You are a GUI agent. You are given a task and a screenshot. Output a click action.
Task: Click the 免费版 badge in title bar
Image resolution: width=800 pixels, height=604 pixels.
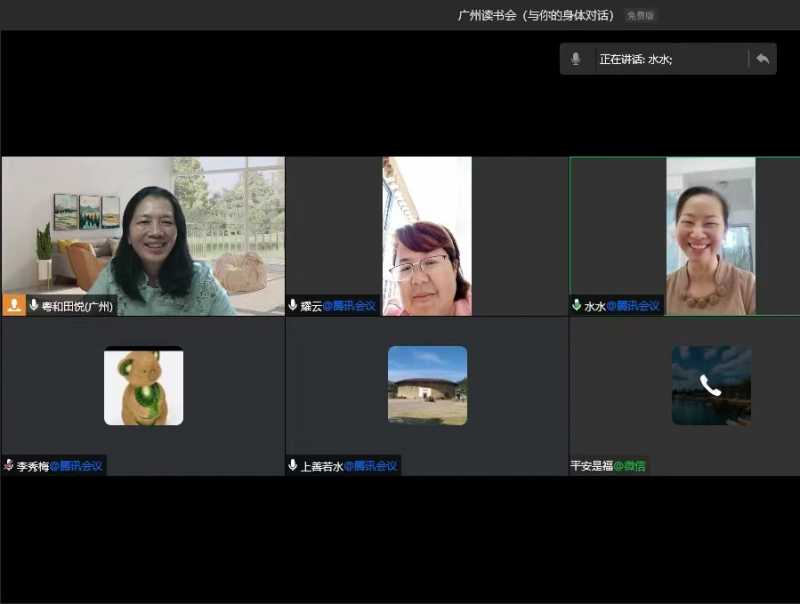640,16
